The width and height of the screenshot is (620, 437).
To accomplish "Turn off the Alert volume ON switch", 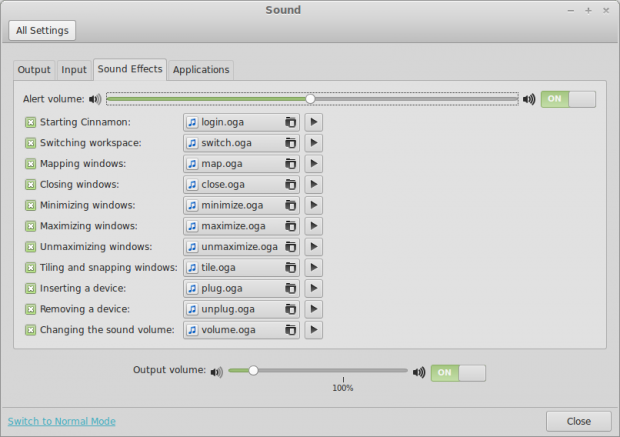I will [568, 99].
